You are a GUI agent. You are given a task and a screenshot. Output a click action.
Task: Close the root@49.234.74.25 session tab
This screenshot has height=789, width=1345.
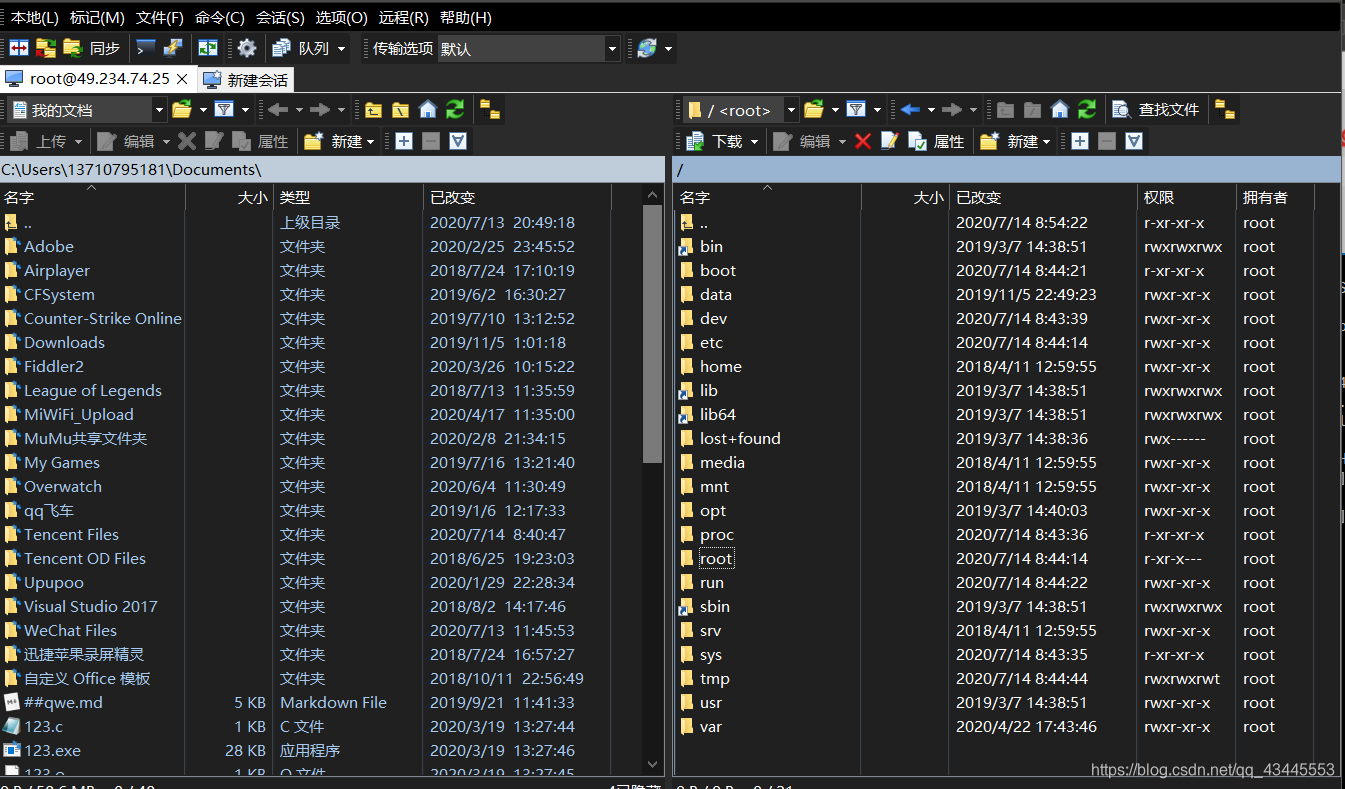pyautogui.click(x=182, y=79)
